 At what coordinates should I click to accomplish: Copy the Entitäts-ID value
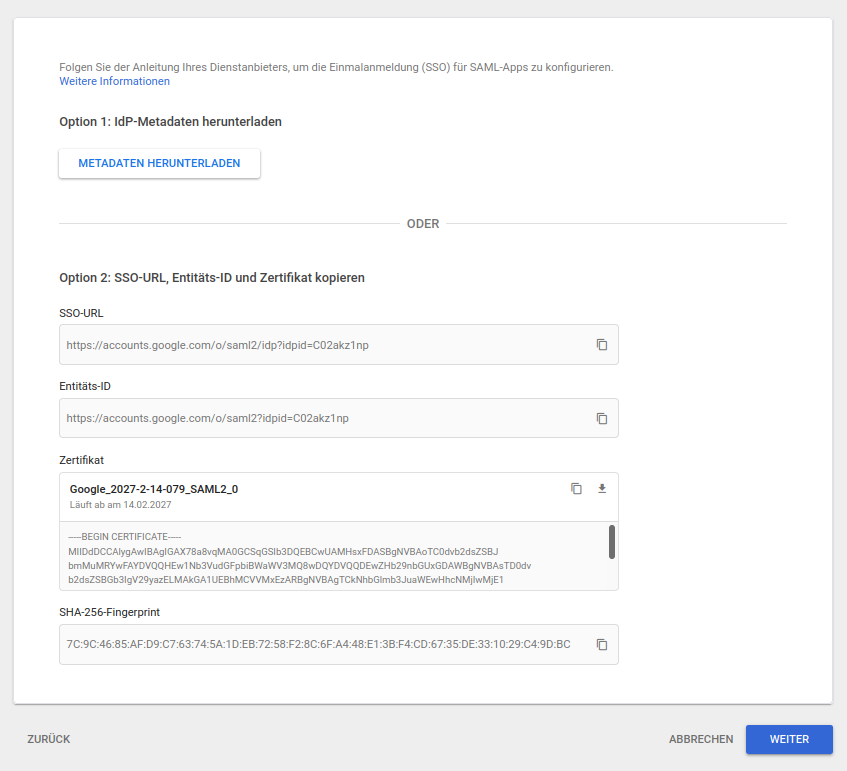pyautogui.click(x=602, y=419)
